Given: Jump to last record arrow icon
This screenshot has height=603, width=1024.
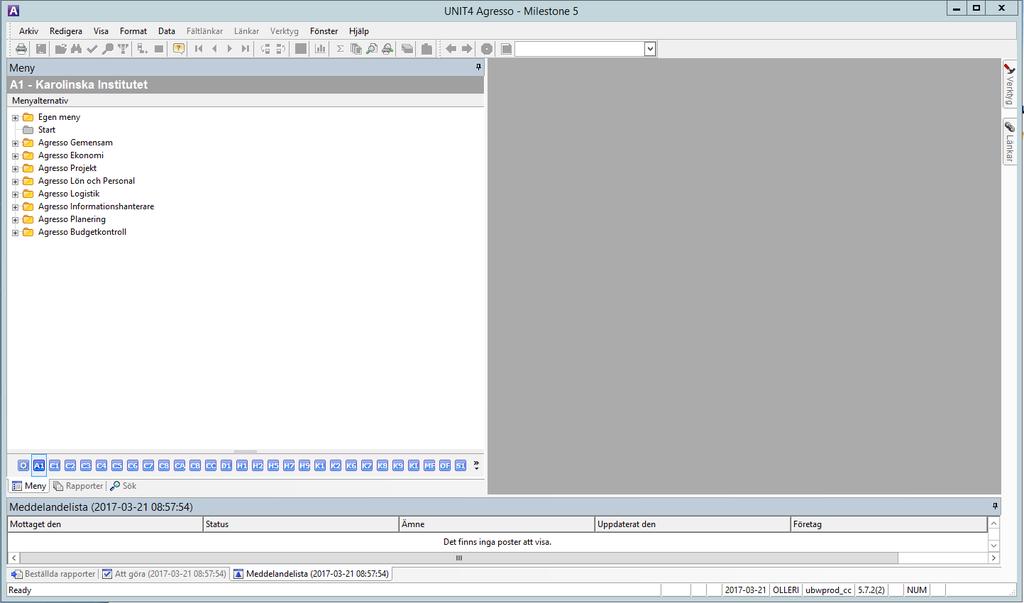Looking at the screenshot, I should [245, 49].
